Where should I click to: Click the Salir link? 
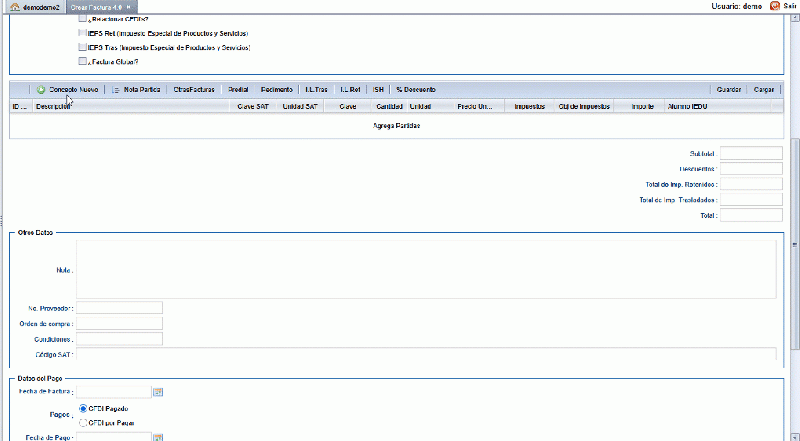(x=790, y=7)
